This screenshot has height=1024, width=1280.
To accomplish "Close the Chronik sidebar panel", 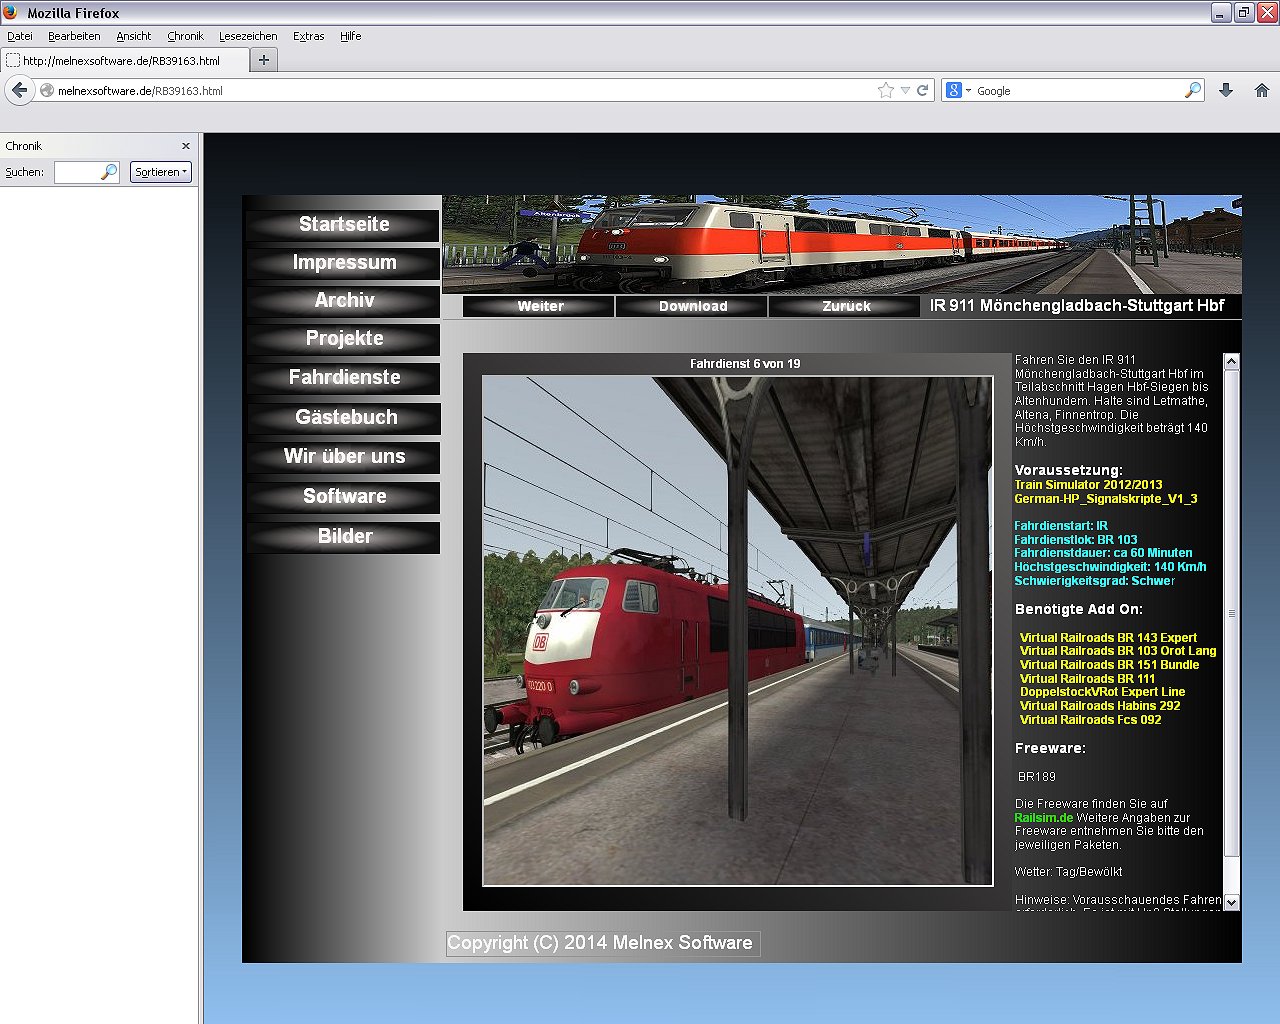I will pos(185,146).
